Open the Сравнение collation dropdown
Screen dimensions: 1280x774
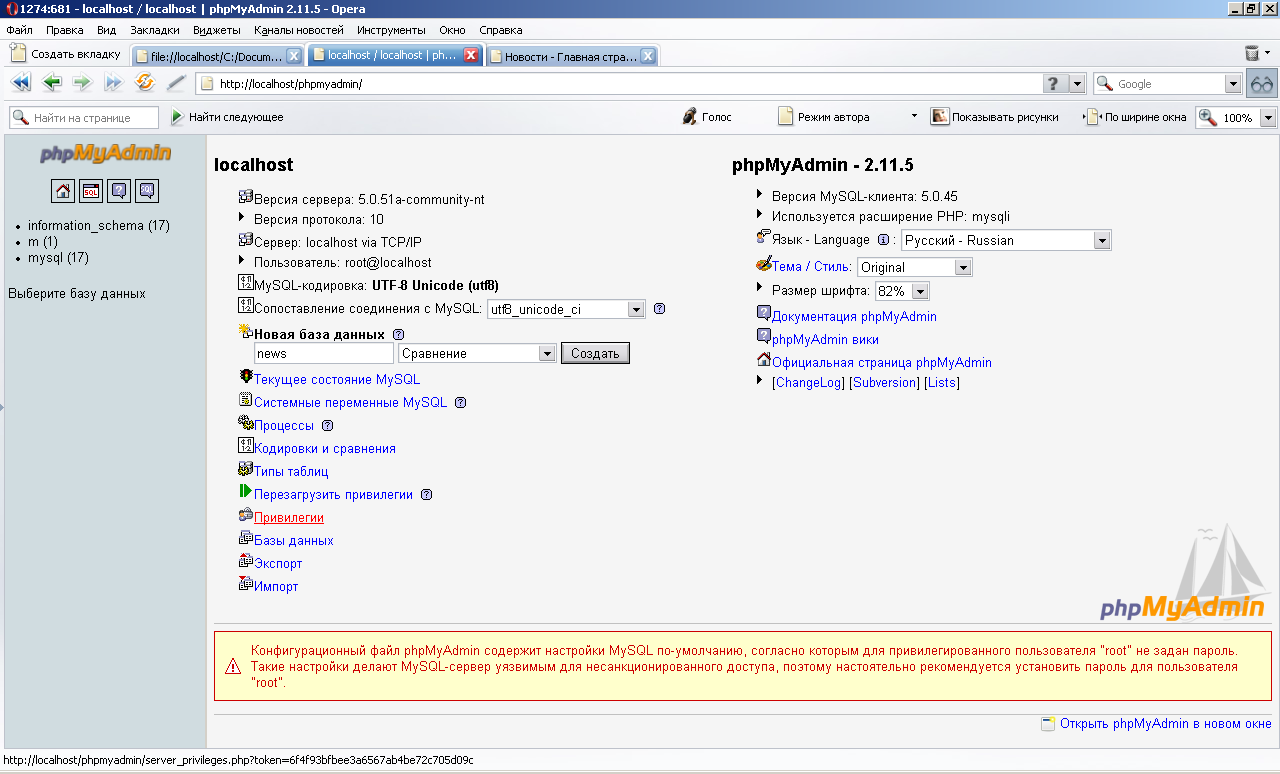[547, 353]
